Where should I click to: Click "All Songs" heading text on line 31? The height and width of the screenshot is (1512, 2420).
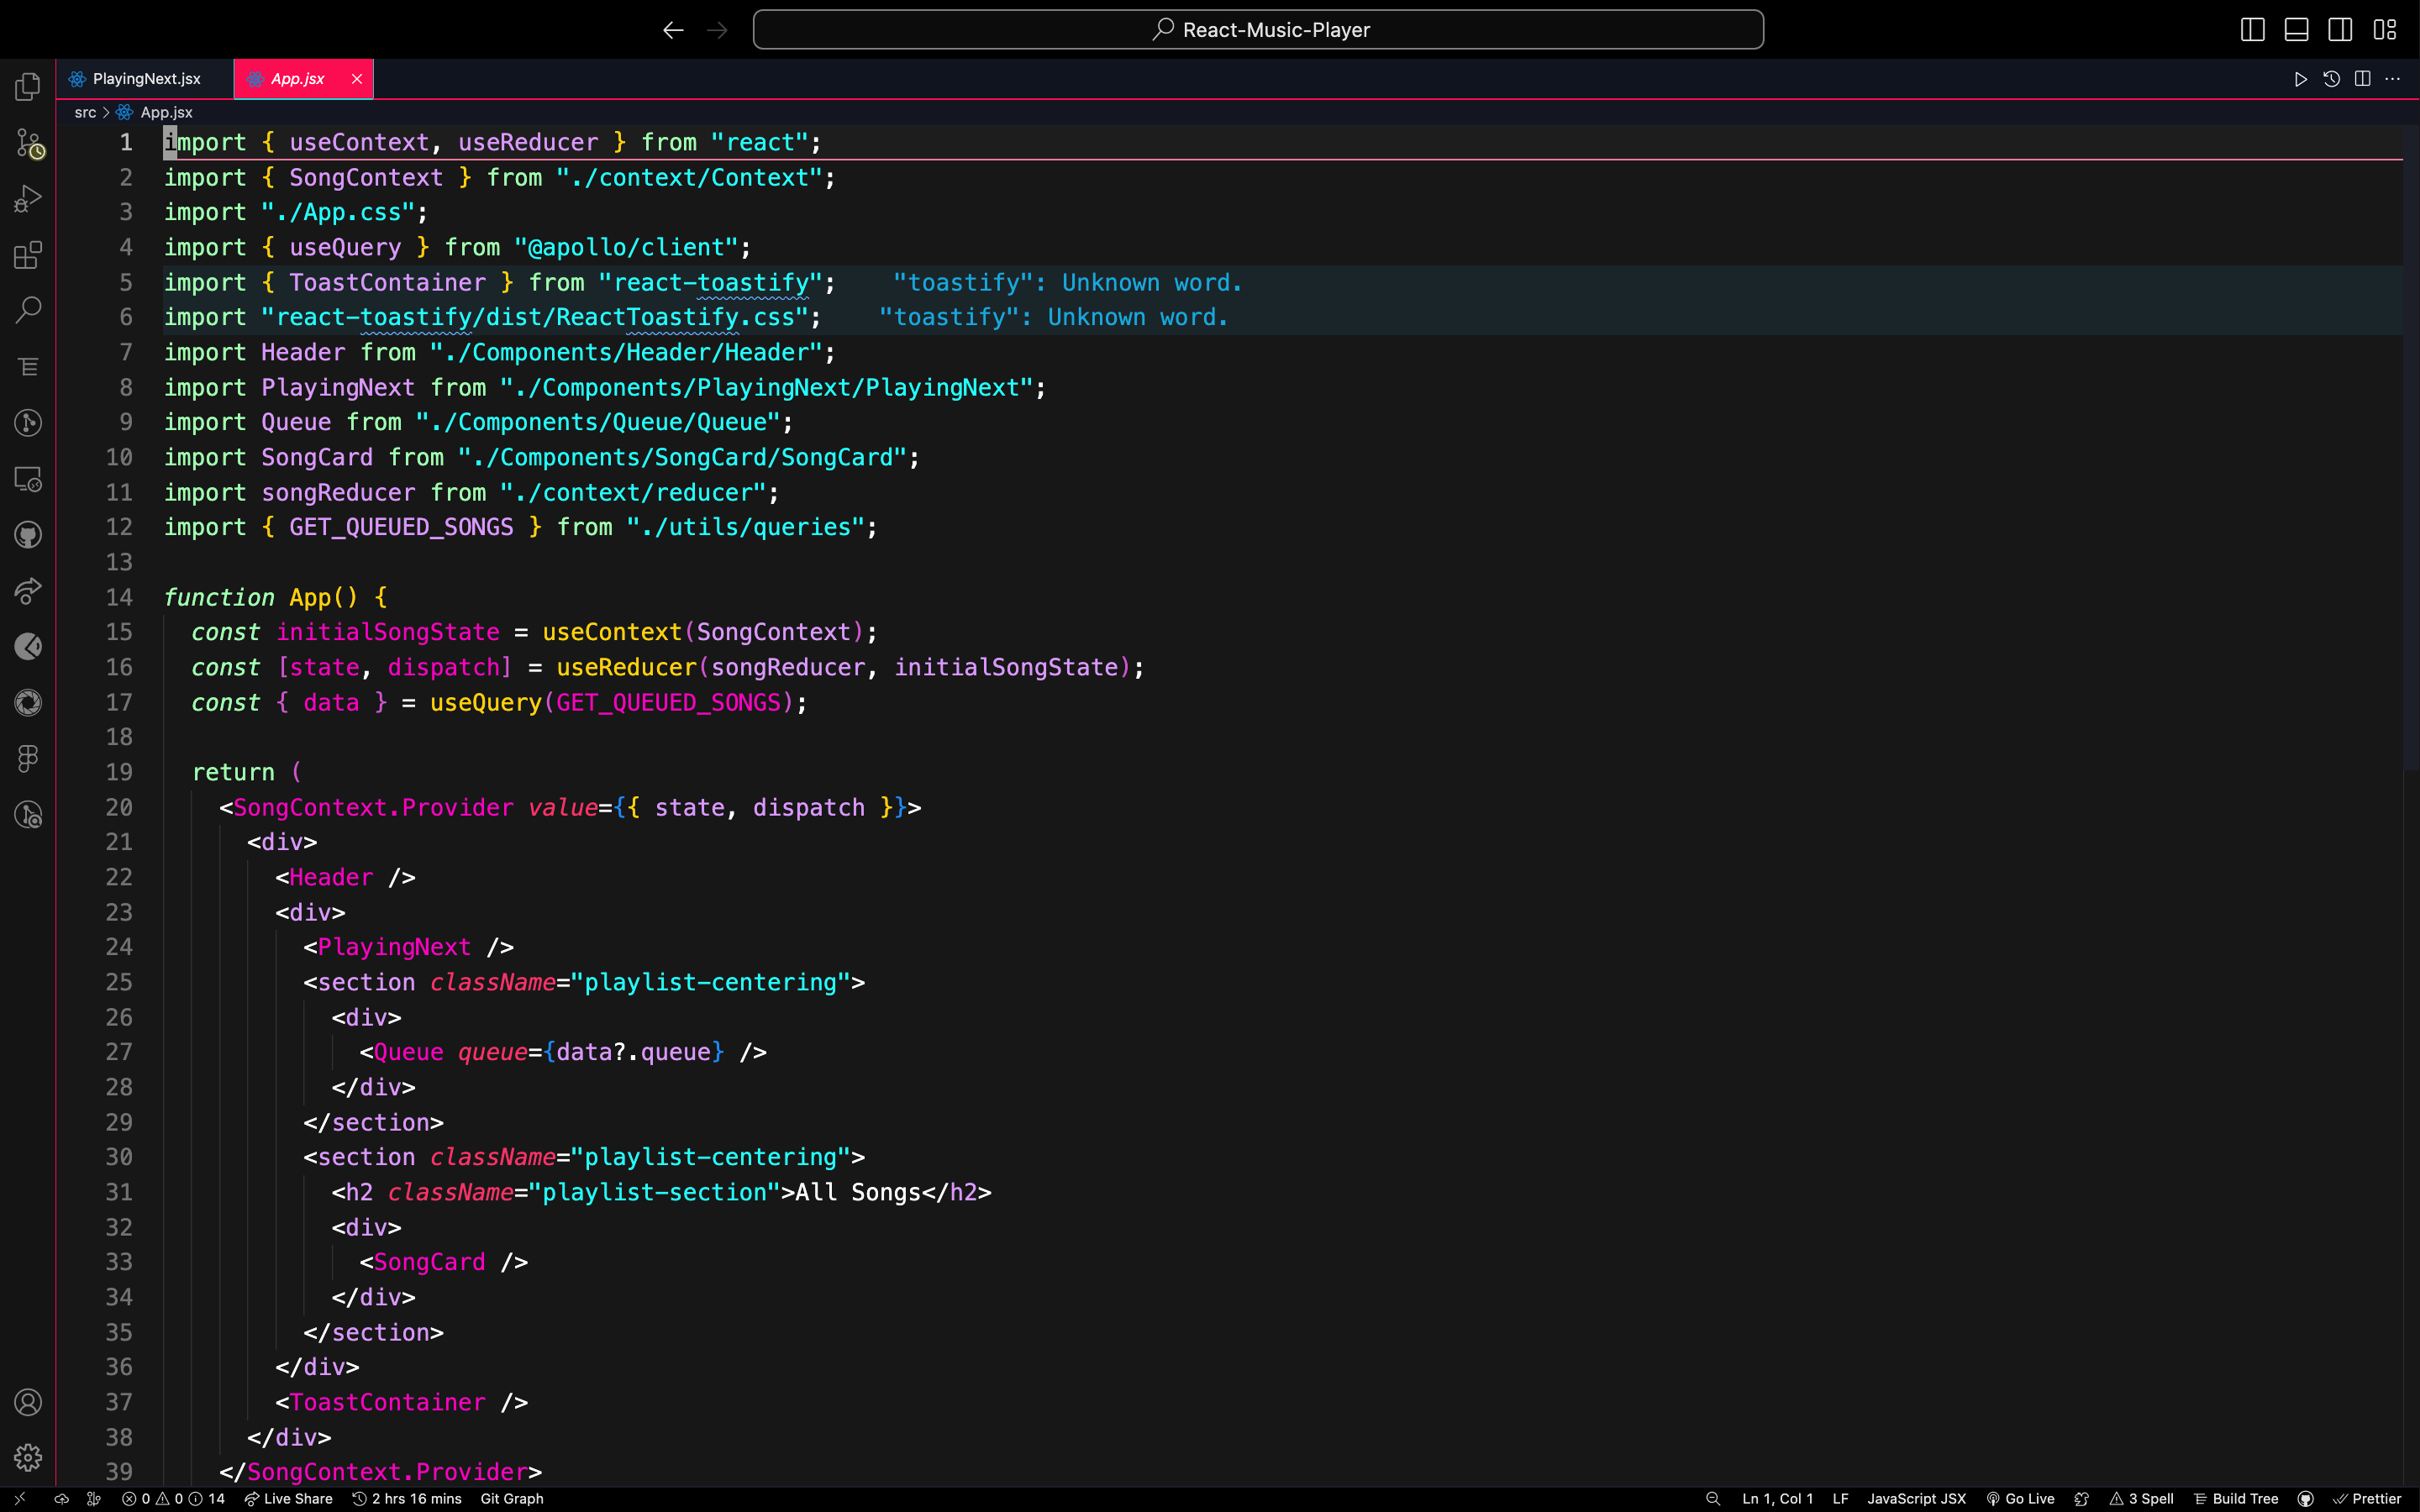pyautogui.click(x=858, y=1192)
